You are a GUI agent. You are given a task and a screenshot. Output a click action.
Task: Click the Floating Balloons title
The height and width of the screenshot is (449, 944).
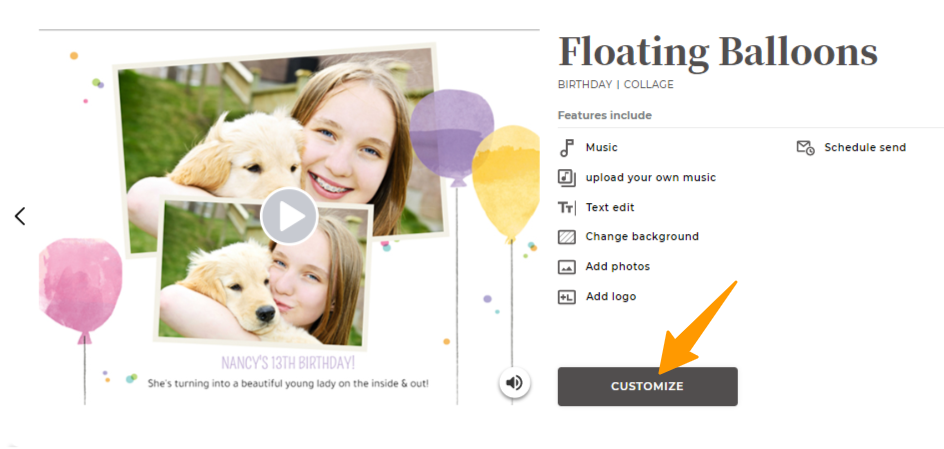click(x=718, y=52)
